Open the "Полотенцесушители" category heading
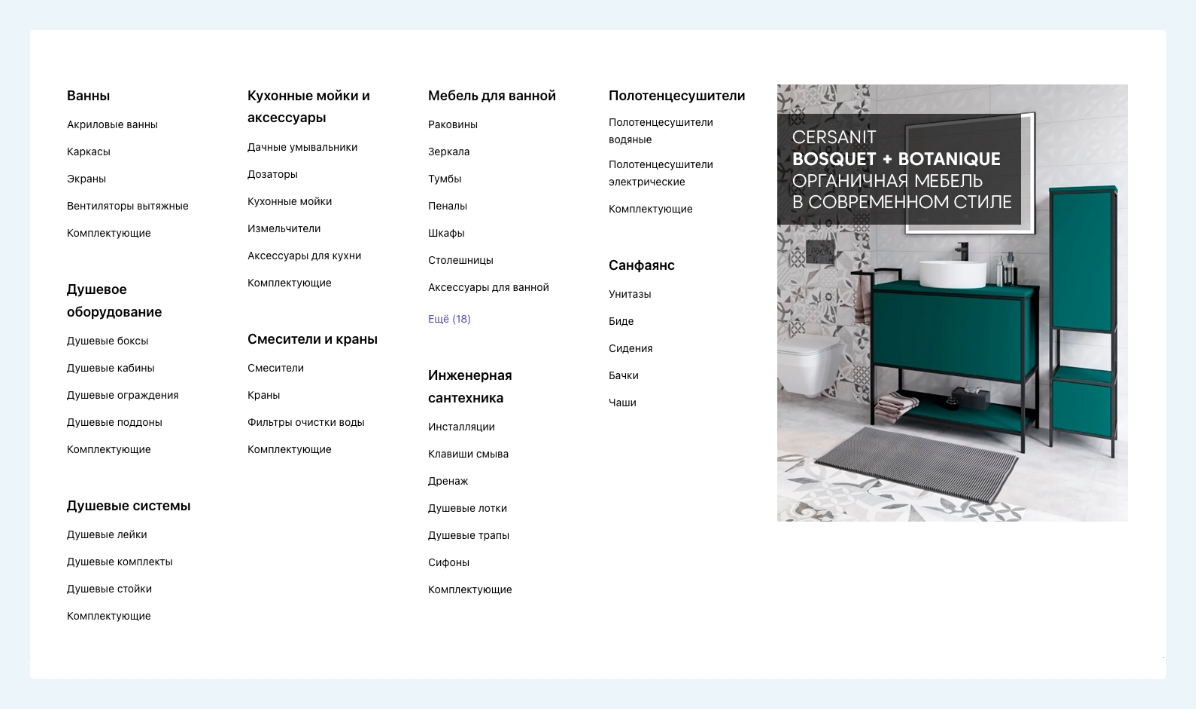The width and height of the screenshot is (1196, 709). (x=677, y=96)
